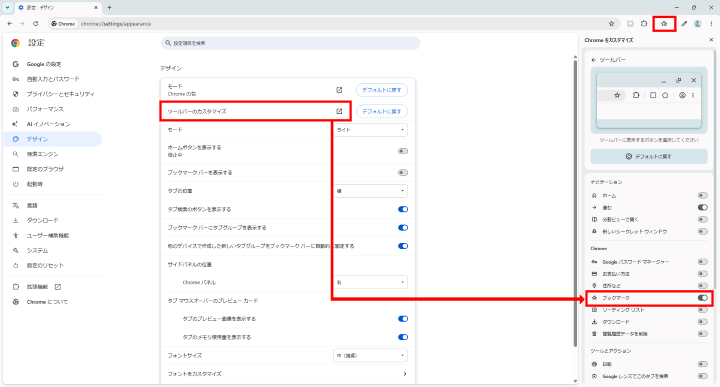Open the モード dropdown showing ライト
Screen dimensions: 720x387
pyautogui.click(x=370, y=130)
